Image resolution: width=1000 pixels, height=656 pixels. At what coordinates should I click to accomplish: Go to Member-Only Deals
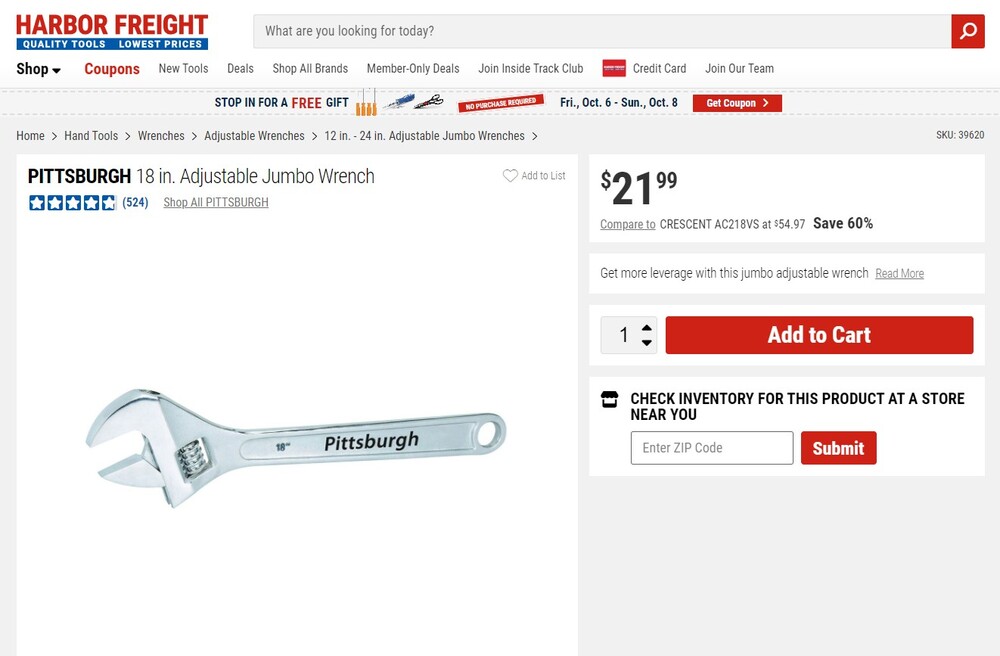(x=413, y=69)
